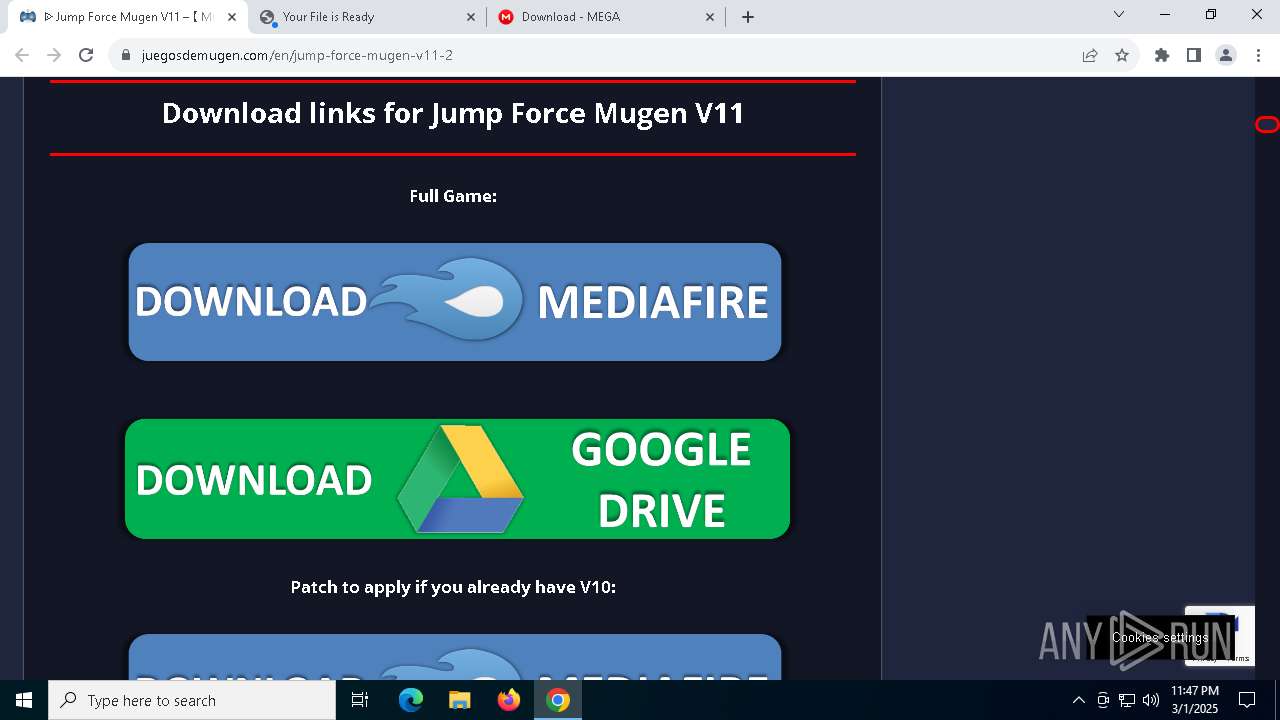Open the Chrome profile avatar

(1226, 55)
